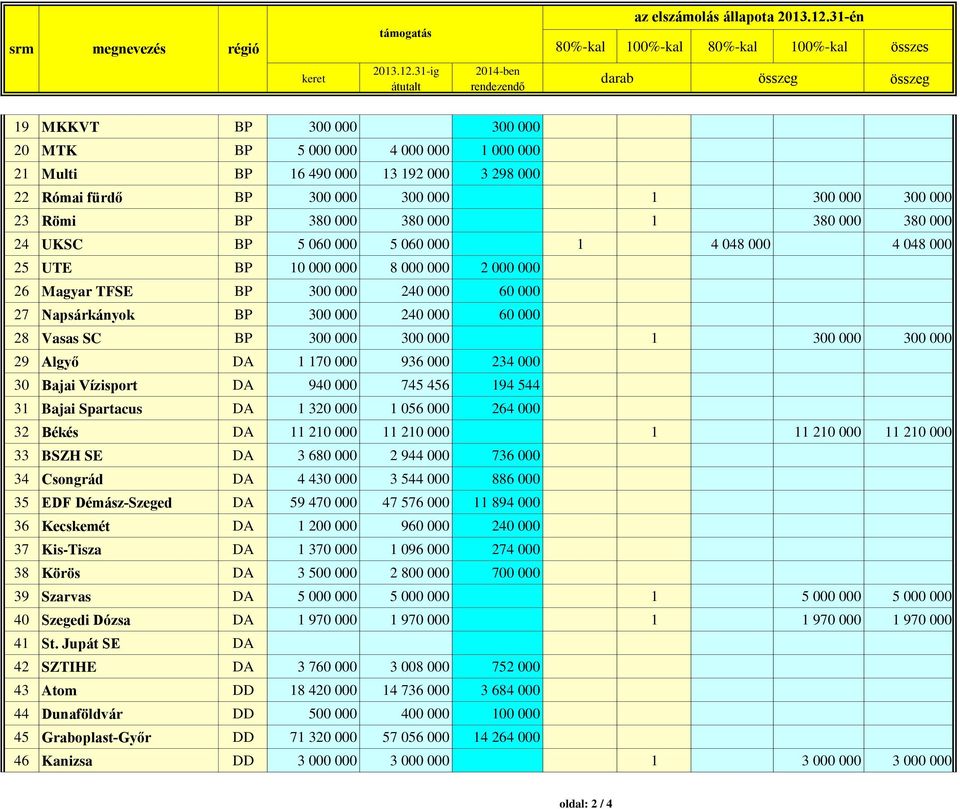
Task: Select 'St. Jupát SE' cell
Action: pos(129,643)
